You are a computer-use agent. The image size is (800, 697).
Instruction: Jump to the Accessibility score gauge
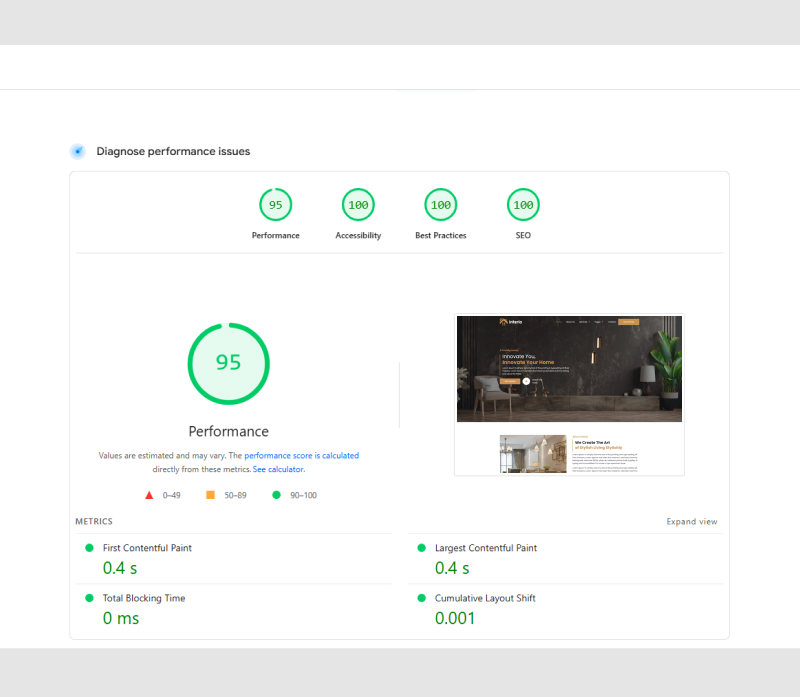358,205
